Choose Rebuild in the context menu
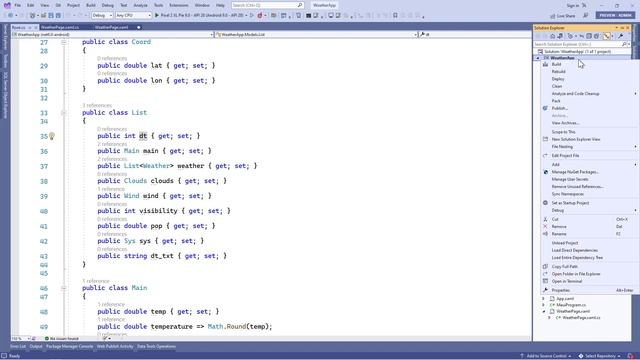 click(558, 72)
